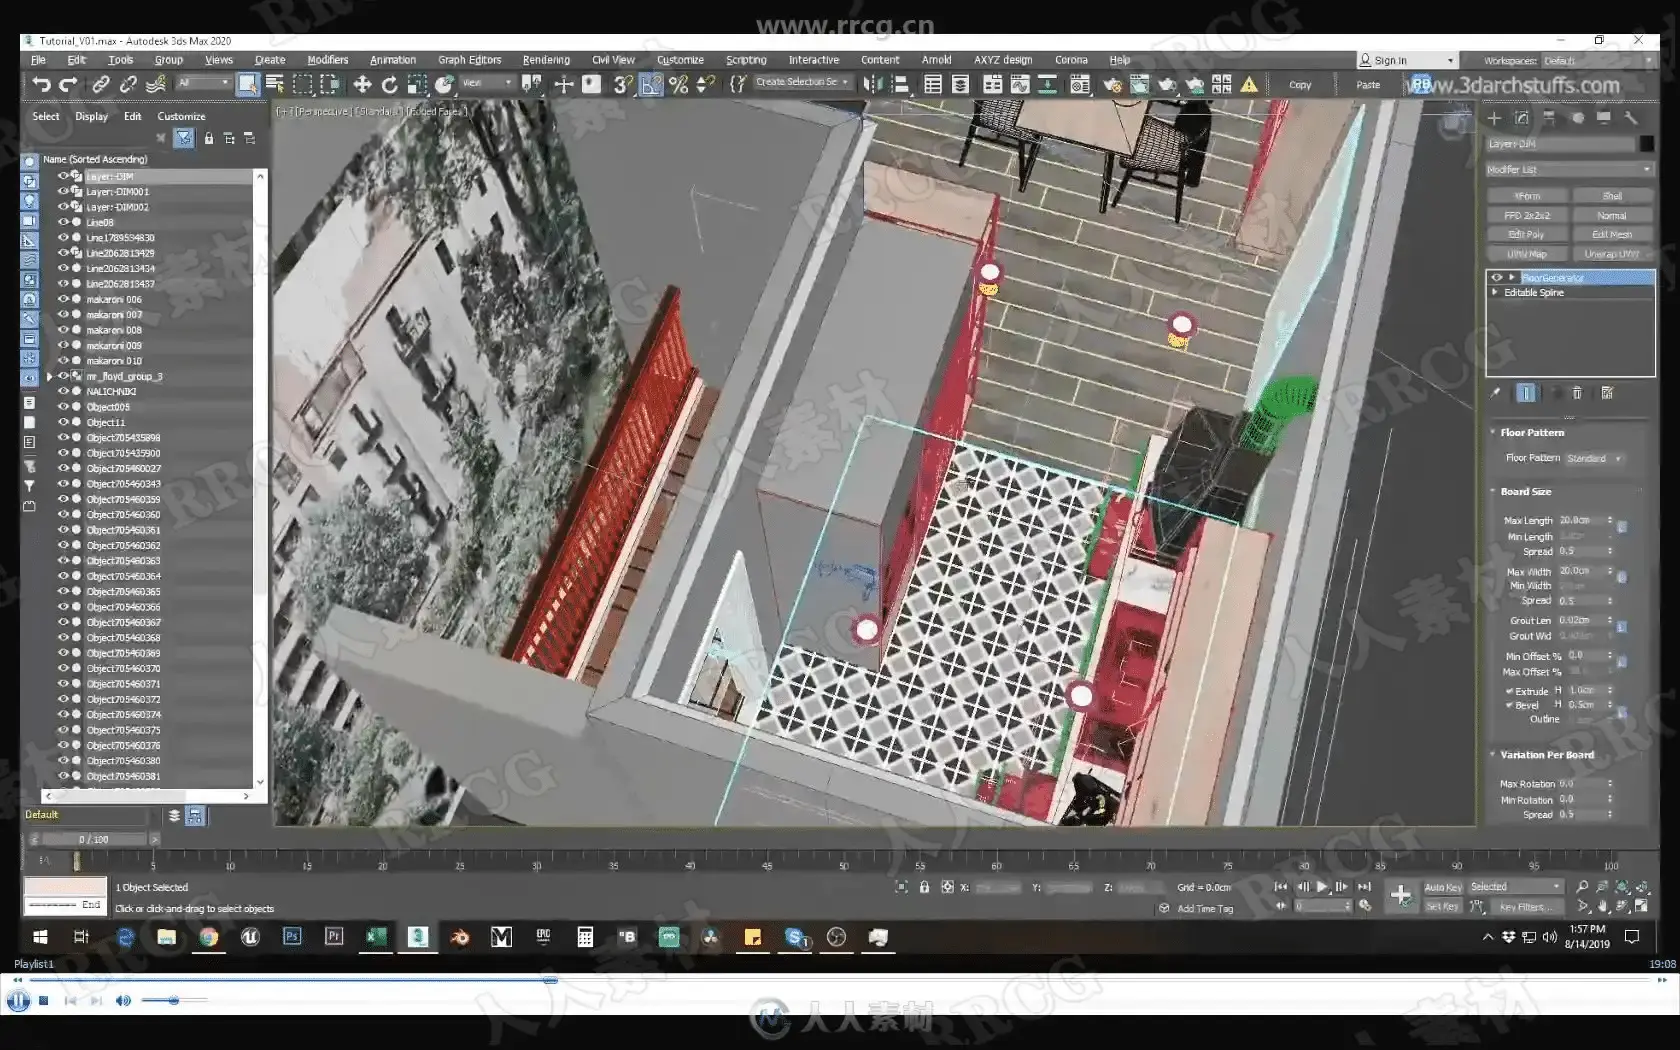Click the Select and Link chain icon

pyautogui.click(x=100, y=85)
